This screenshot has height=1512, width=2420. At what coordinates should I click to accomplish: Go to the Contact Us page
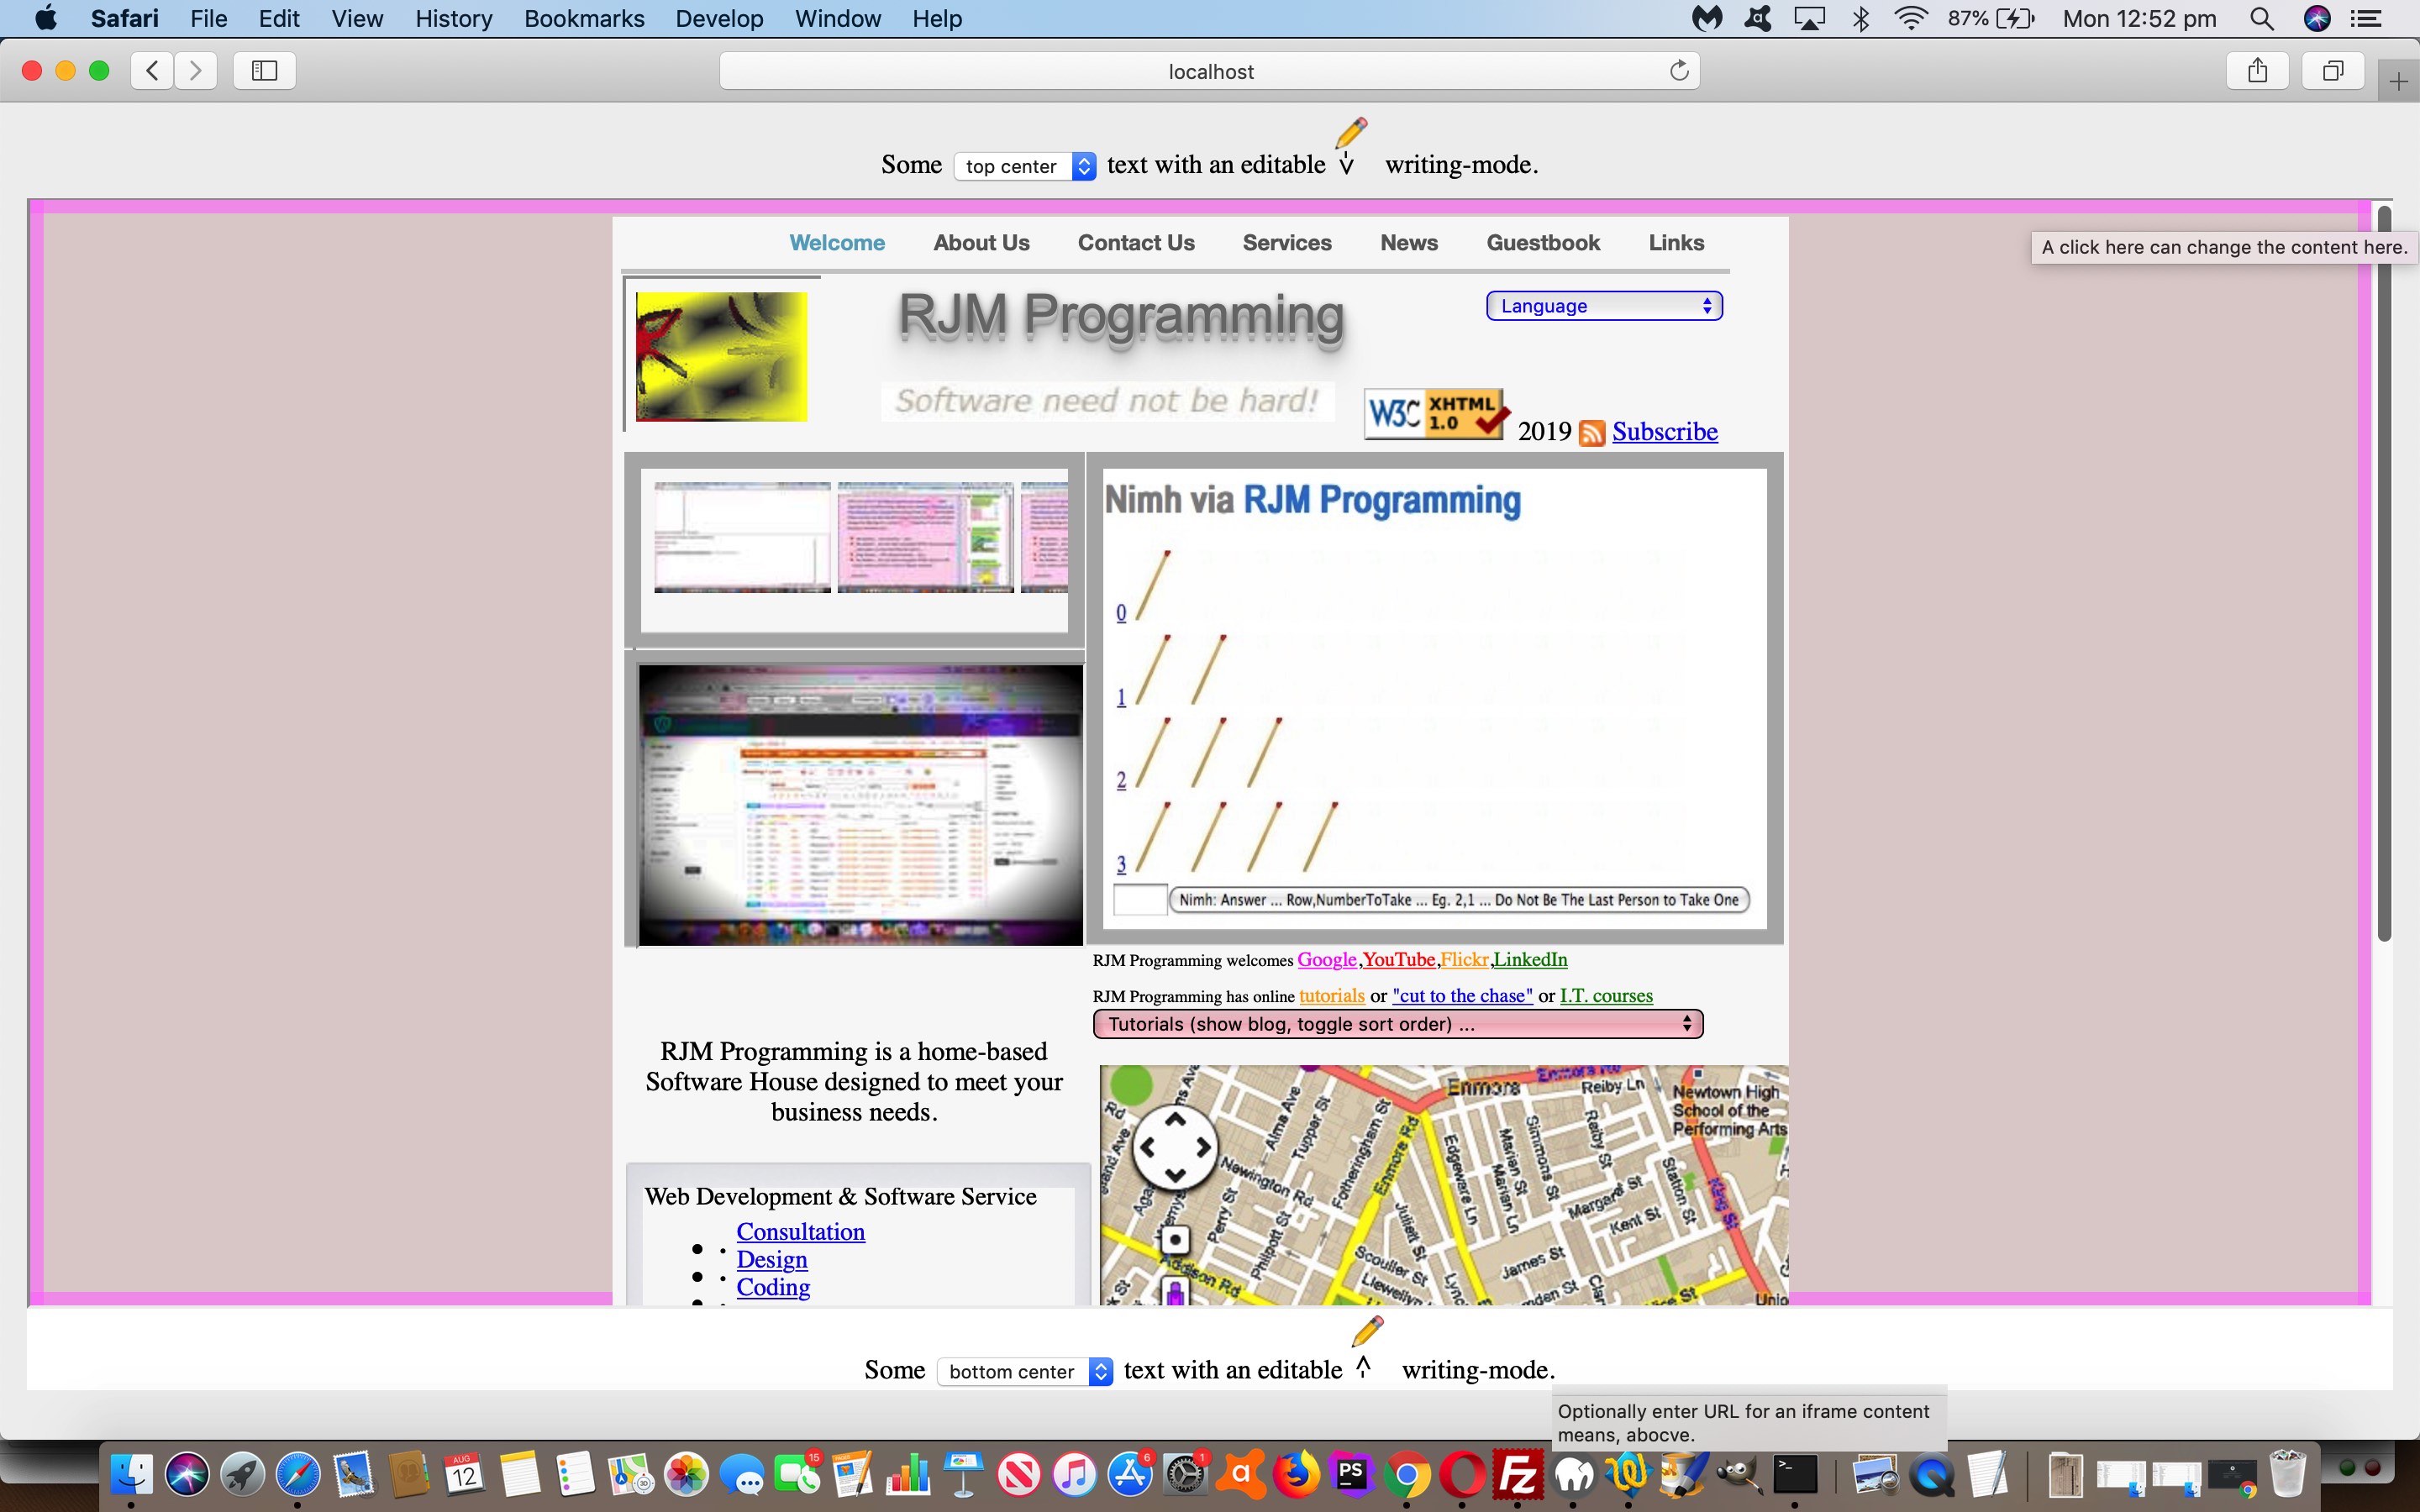click(x=1136, y=243)
